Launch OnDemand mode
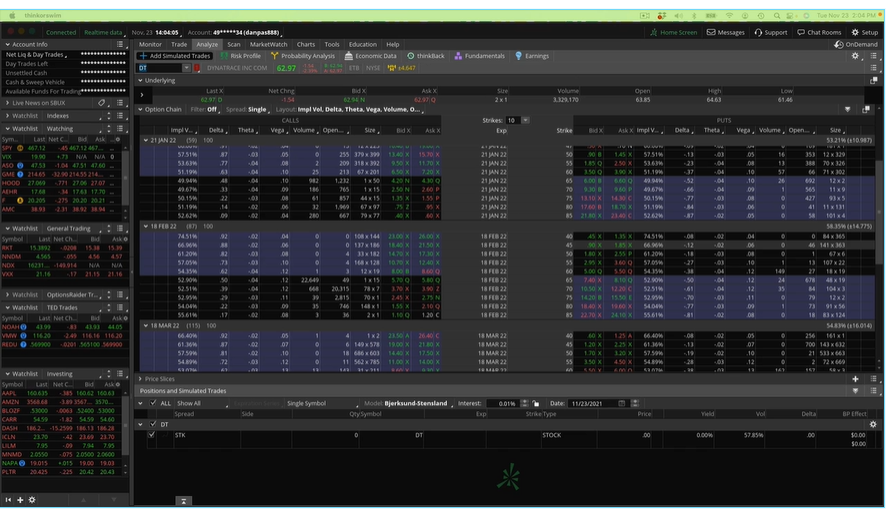Image resolution: width=895 pixels, height=527 pixels. 856,45
